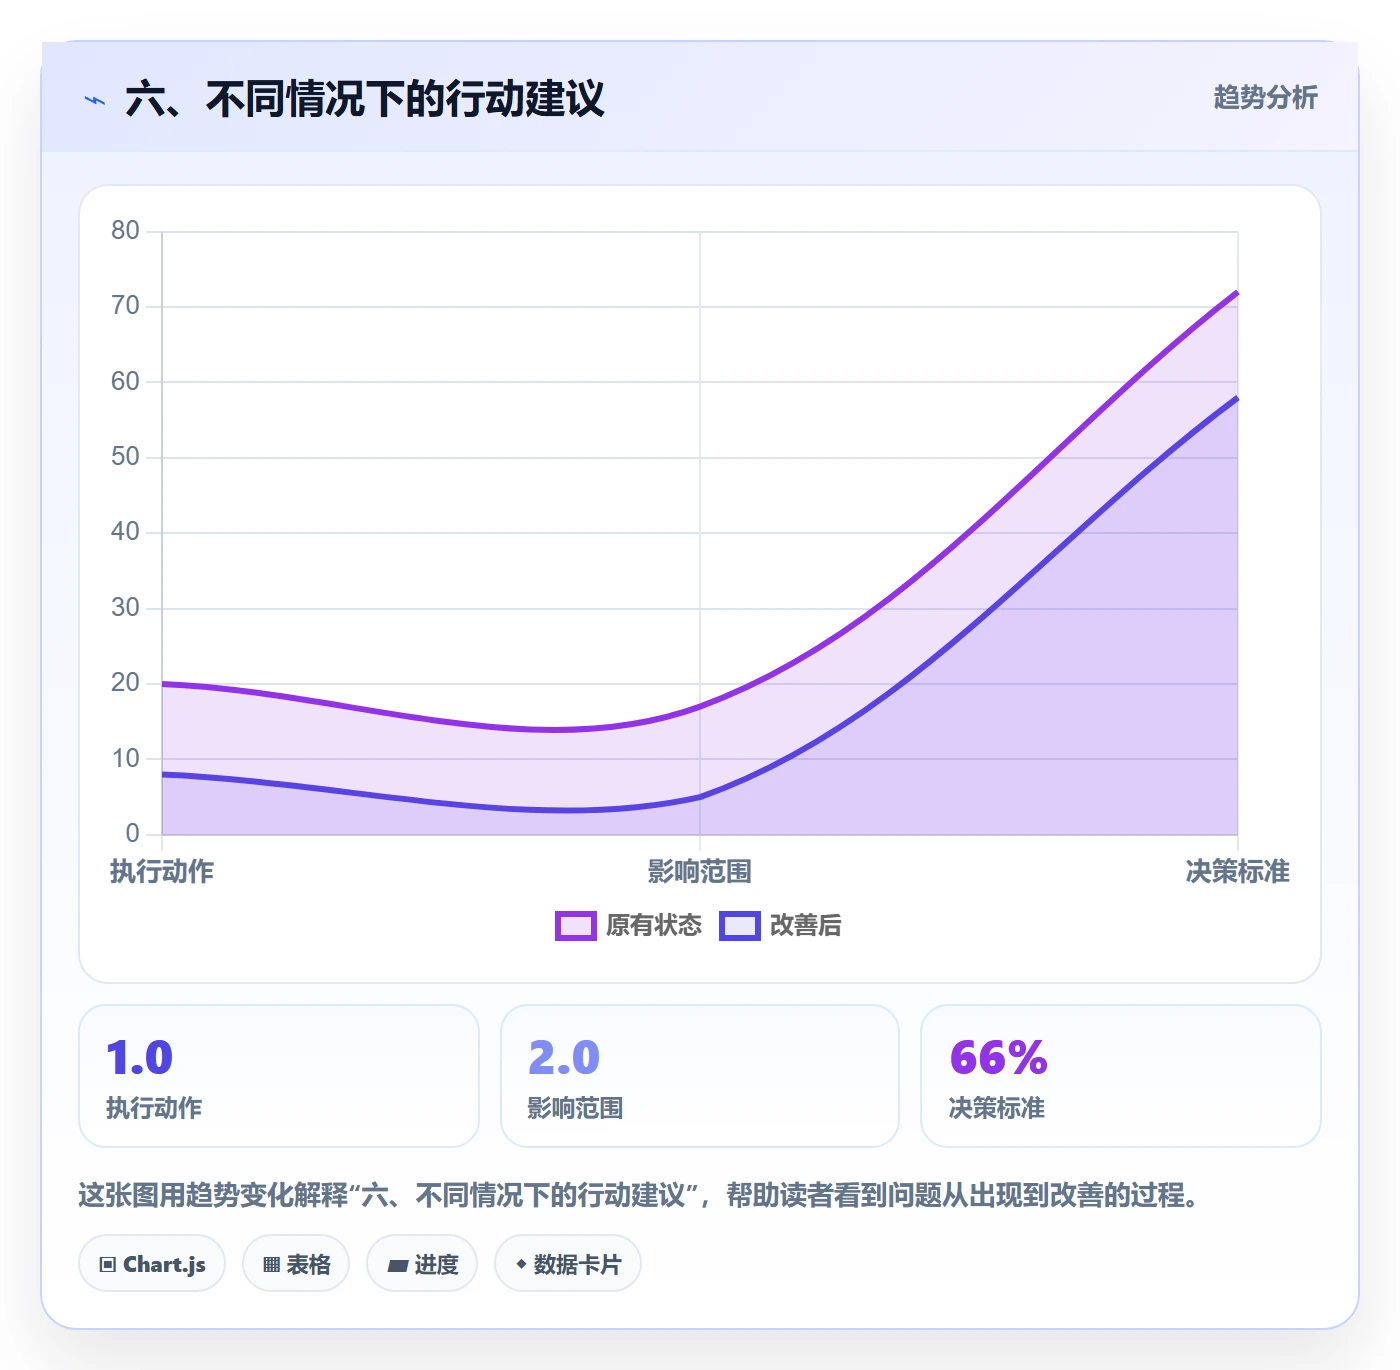Viewport: 1400px width, 1370px height.
Task: Click the blue 改善后 legend swatch
Action: (740, 926)
